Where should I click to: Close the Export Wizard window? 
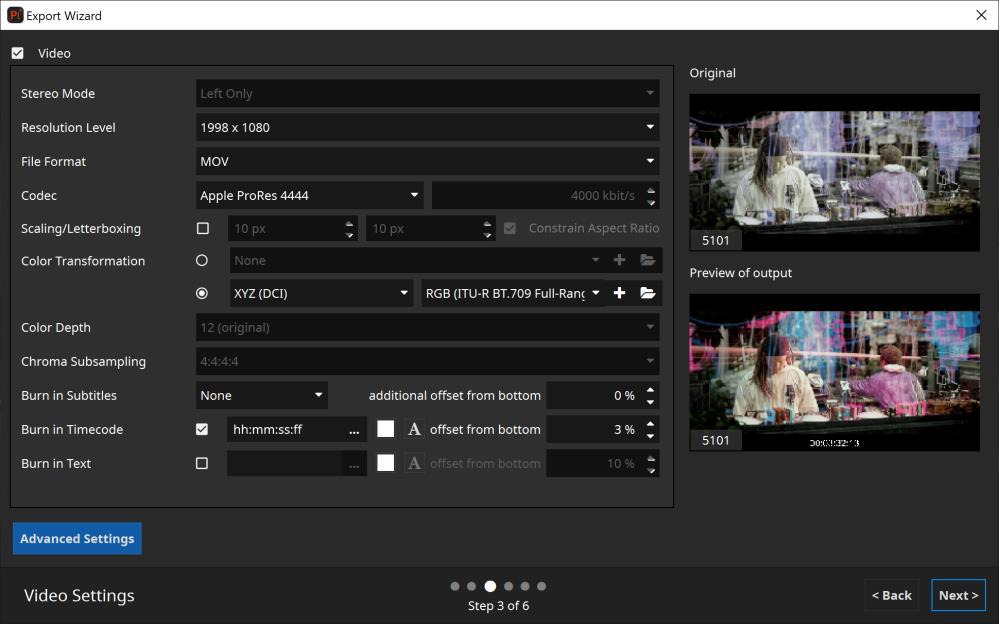(981, 15)
